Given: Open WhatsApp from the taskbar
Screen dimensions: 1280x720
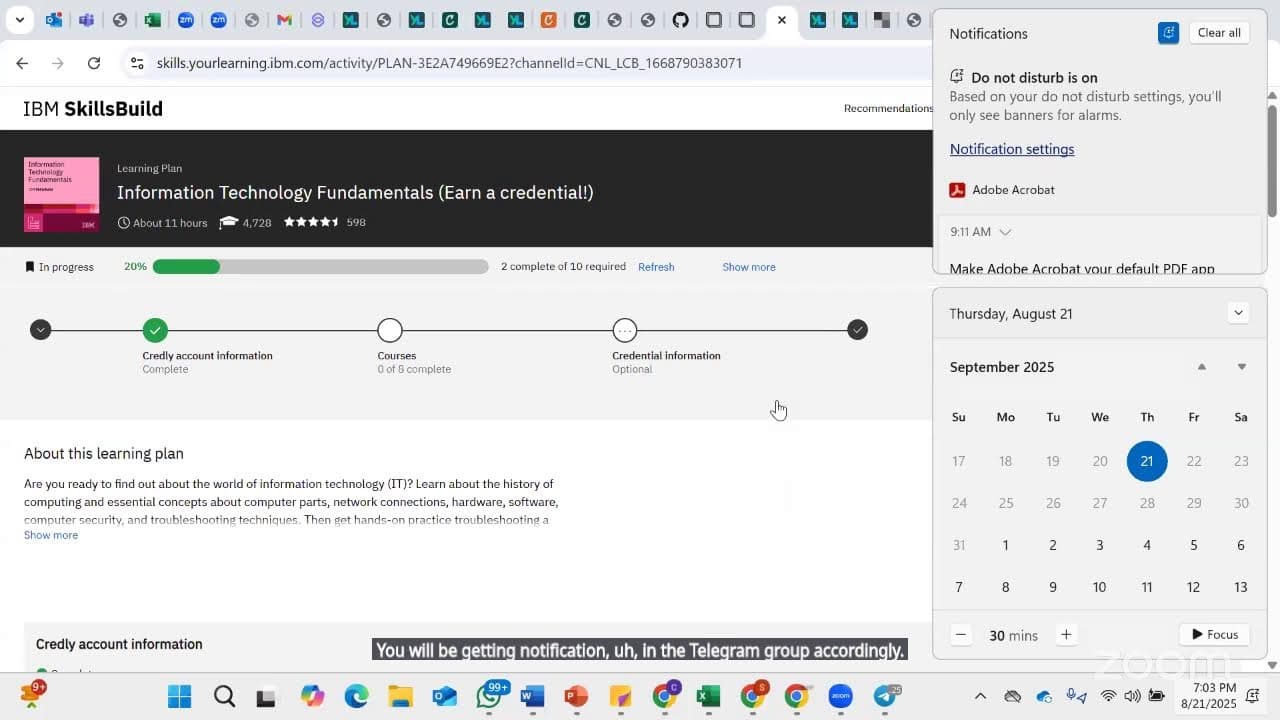Looking at the screenshot, I should tap(489, 696).
